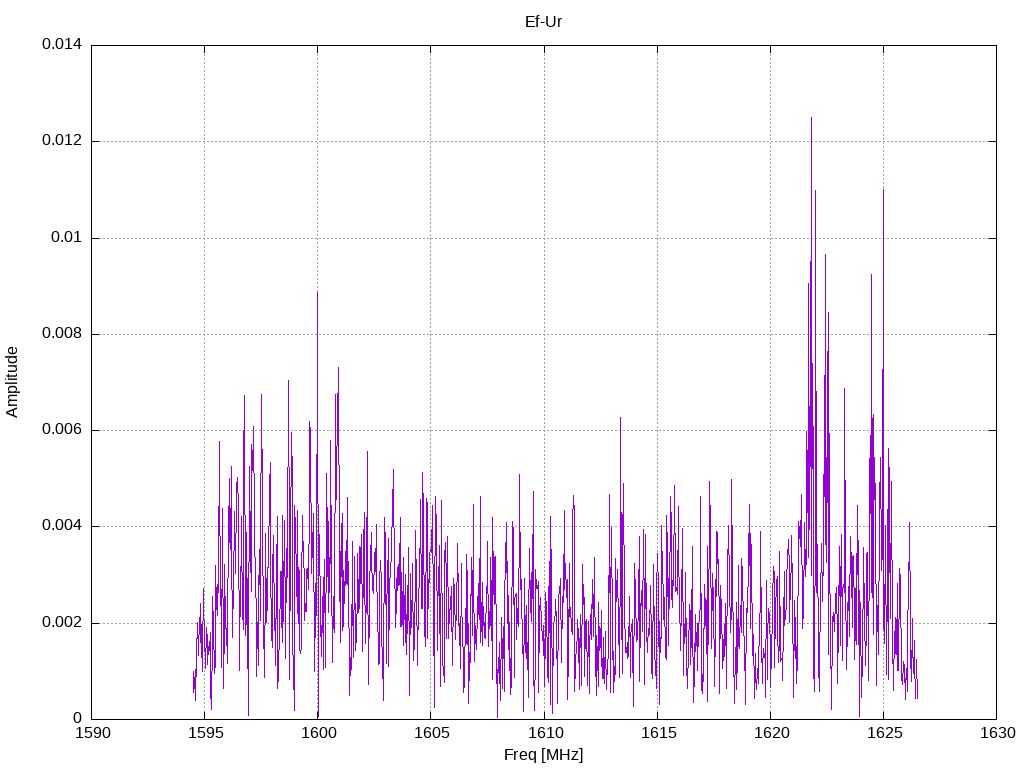1024x768 pixels.
Task: Click the y-axis tick value 0.004
Action: 62,526
